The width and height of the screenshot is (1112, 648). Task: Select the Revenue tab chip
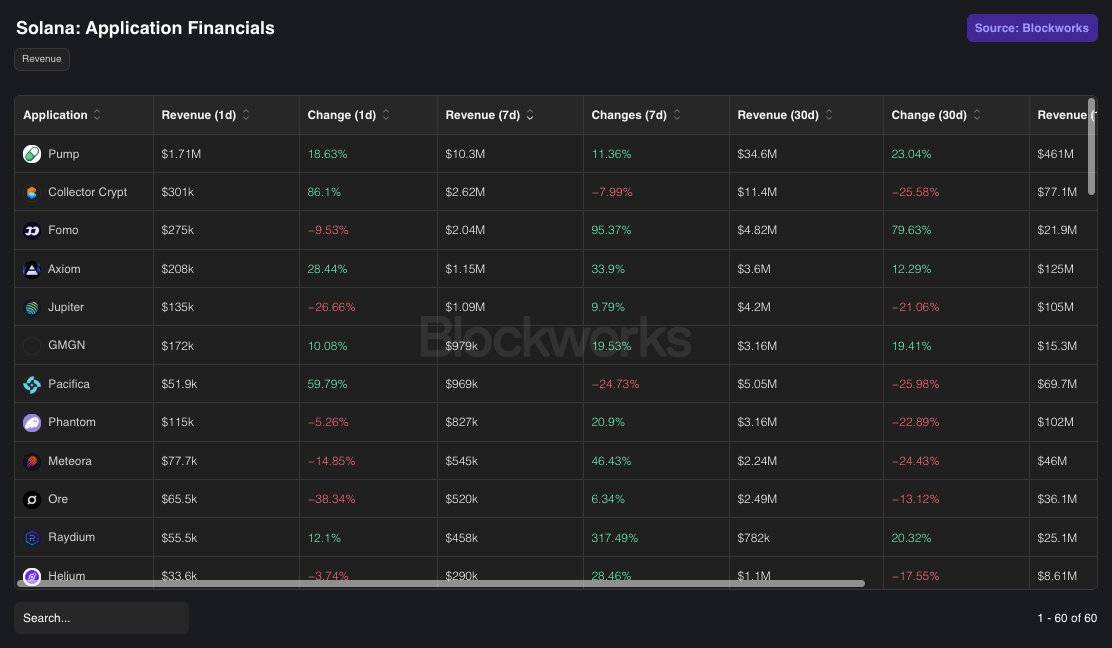coord(42,59)
